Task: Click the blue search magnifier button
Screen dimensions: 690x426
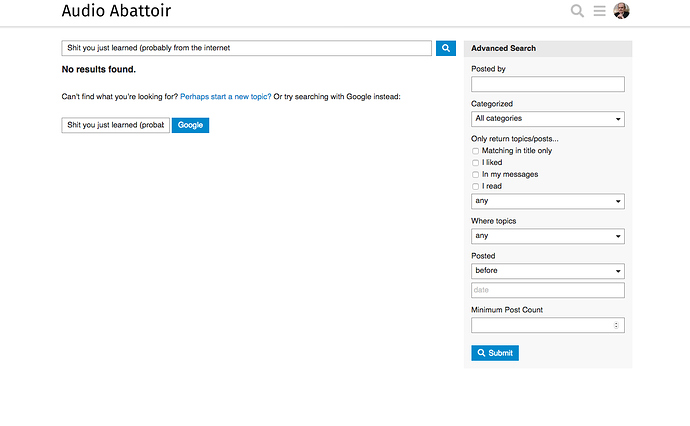Action: pyautogui.click(x=446, y=47)
